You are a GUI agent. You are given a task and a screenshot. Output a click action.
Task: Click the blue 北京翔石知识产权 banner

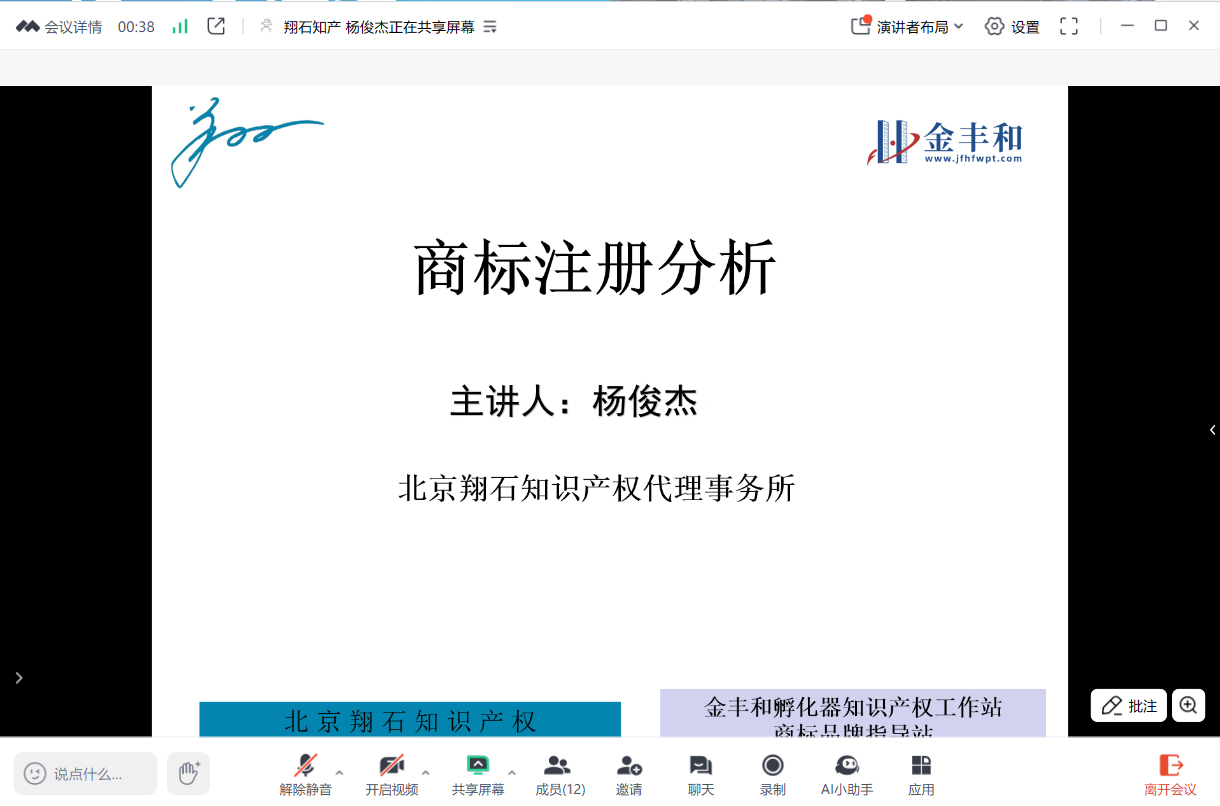(410, 719)
